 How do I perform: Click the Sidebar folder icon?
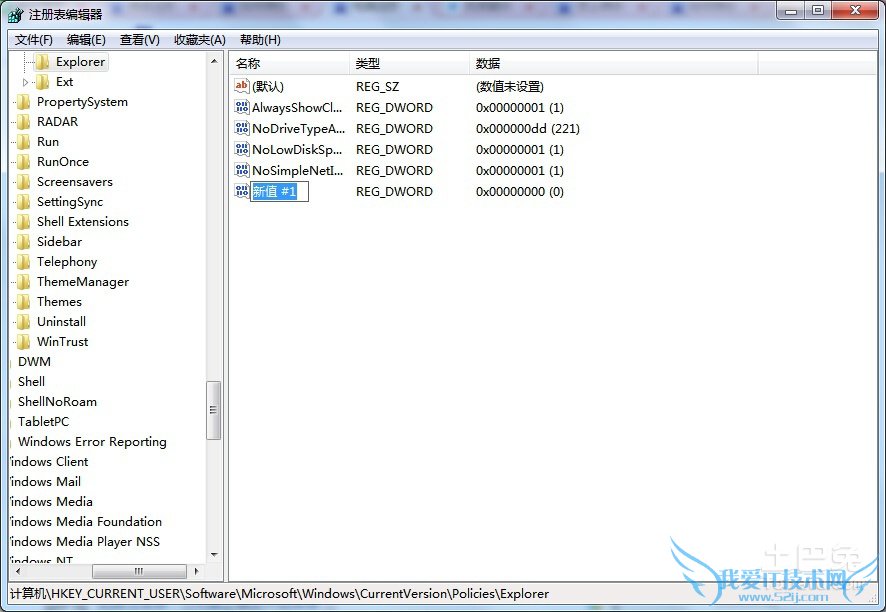(23, 242)
